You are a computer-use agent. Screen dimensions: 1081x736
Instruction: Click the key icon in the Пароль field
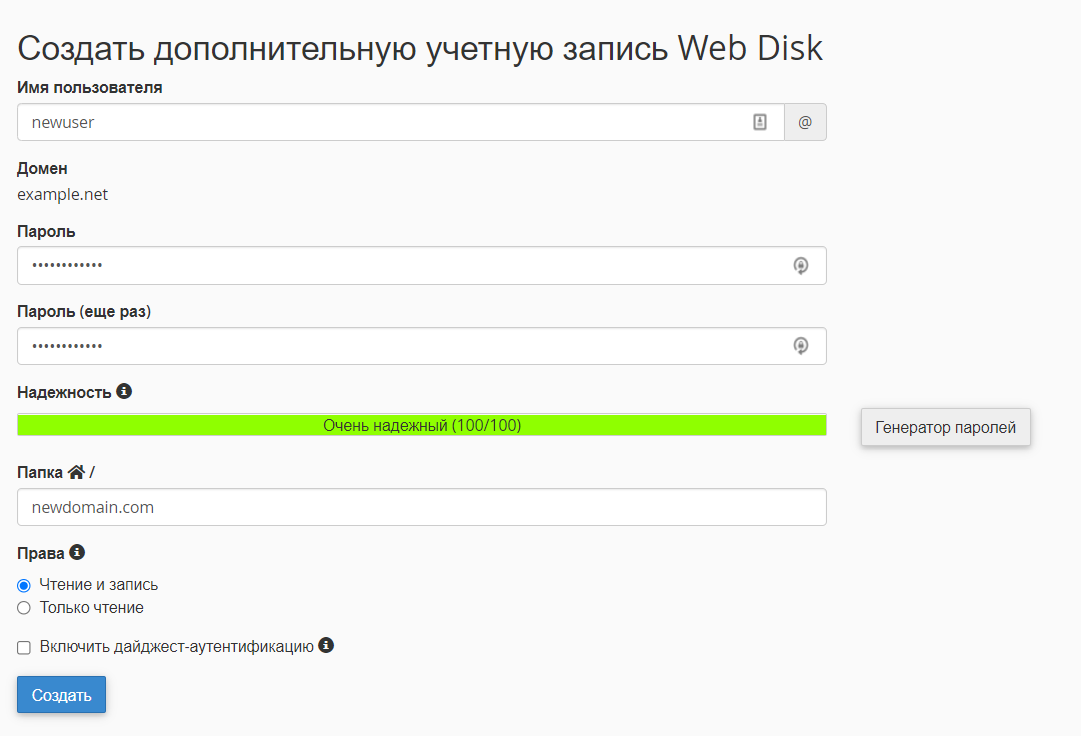coord(800,266)
